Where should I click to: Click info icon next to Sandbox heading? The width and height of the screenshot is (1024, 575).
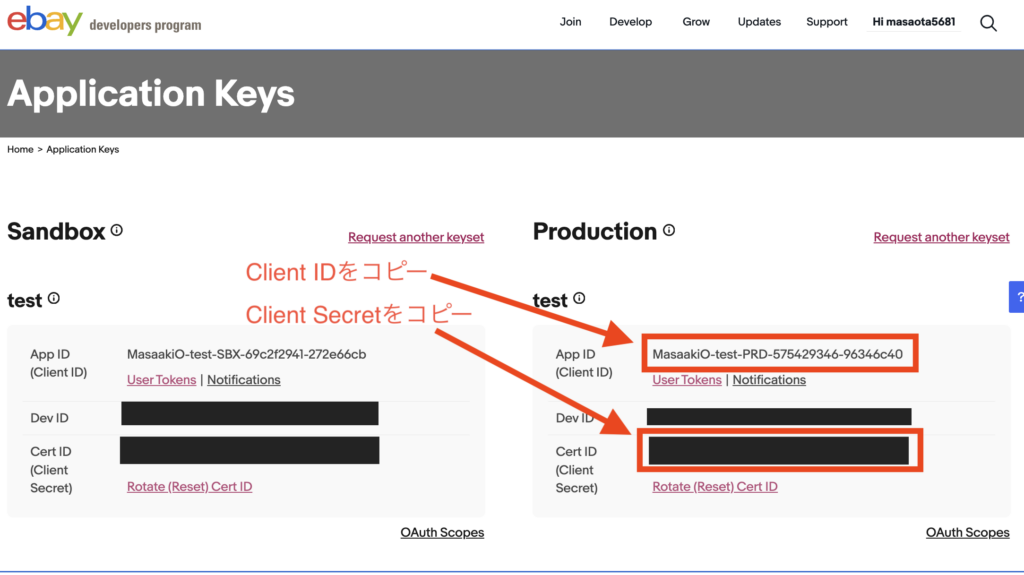[x=117, y=230]
